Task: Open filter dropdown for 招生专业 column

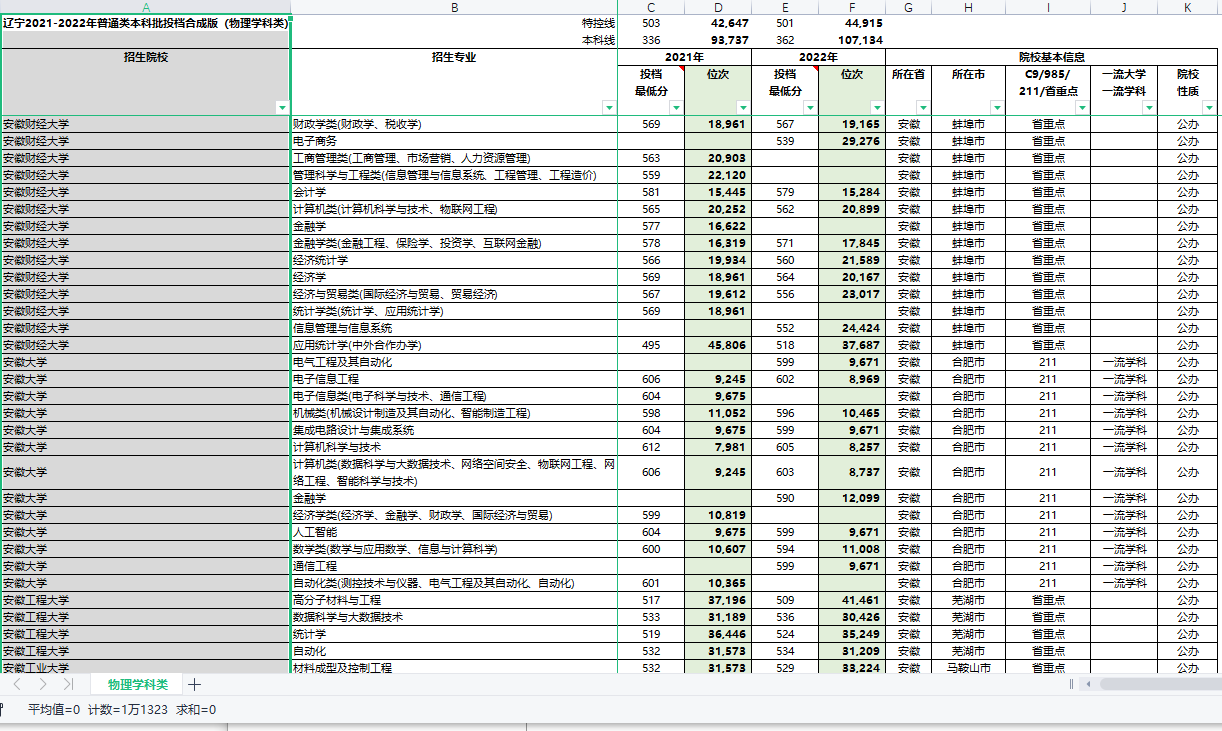Action: pyautogui.click(x=609, y=107)
